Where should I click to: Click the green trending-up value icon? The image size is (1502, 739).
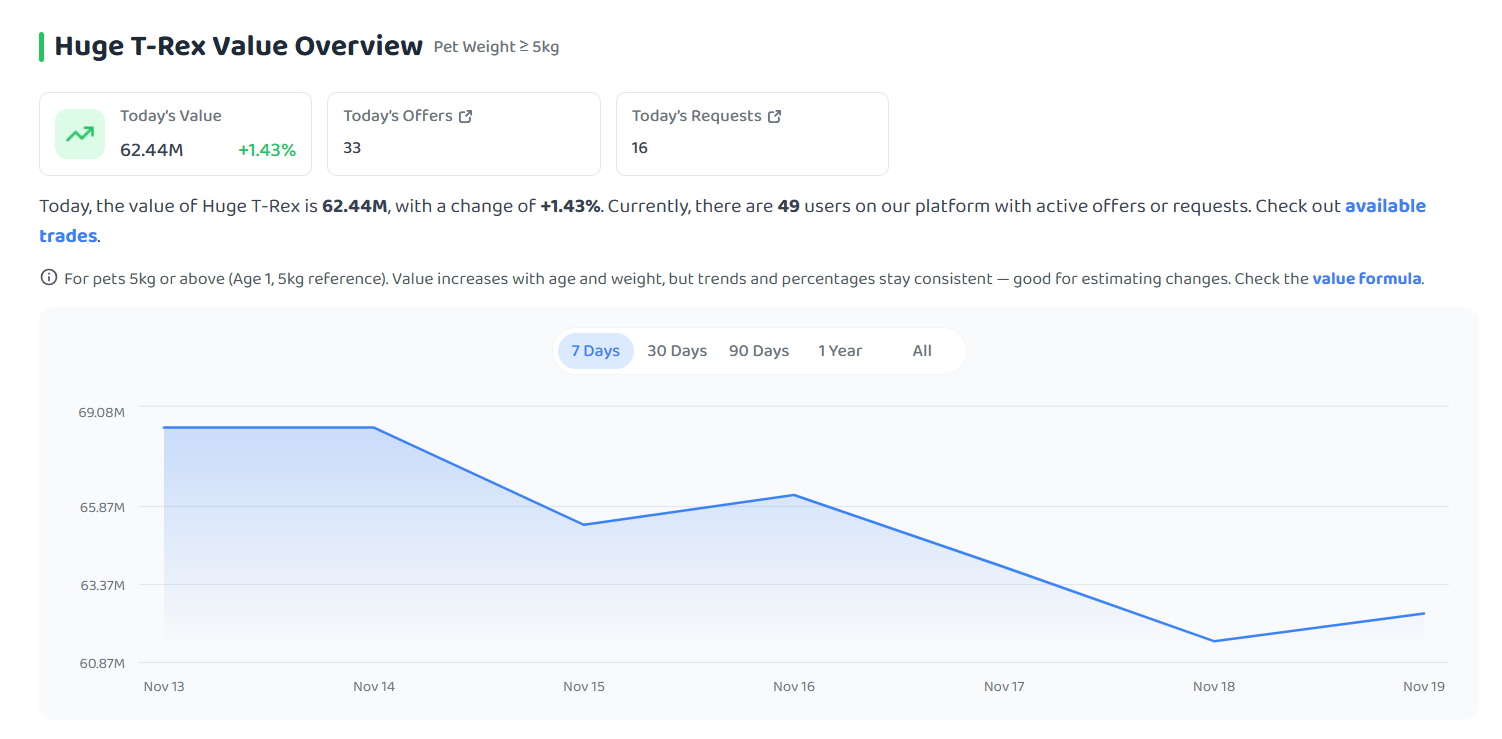coord(80,134)
